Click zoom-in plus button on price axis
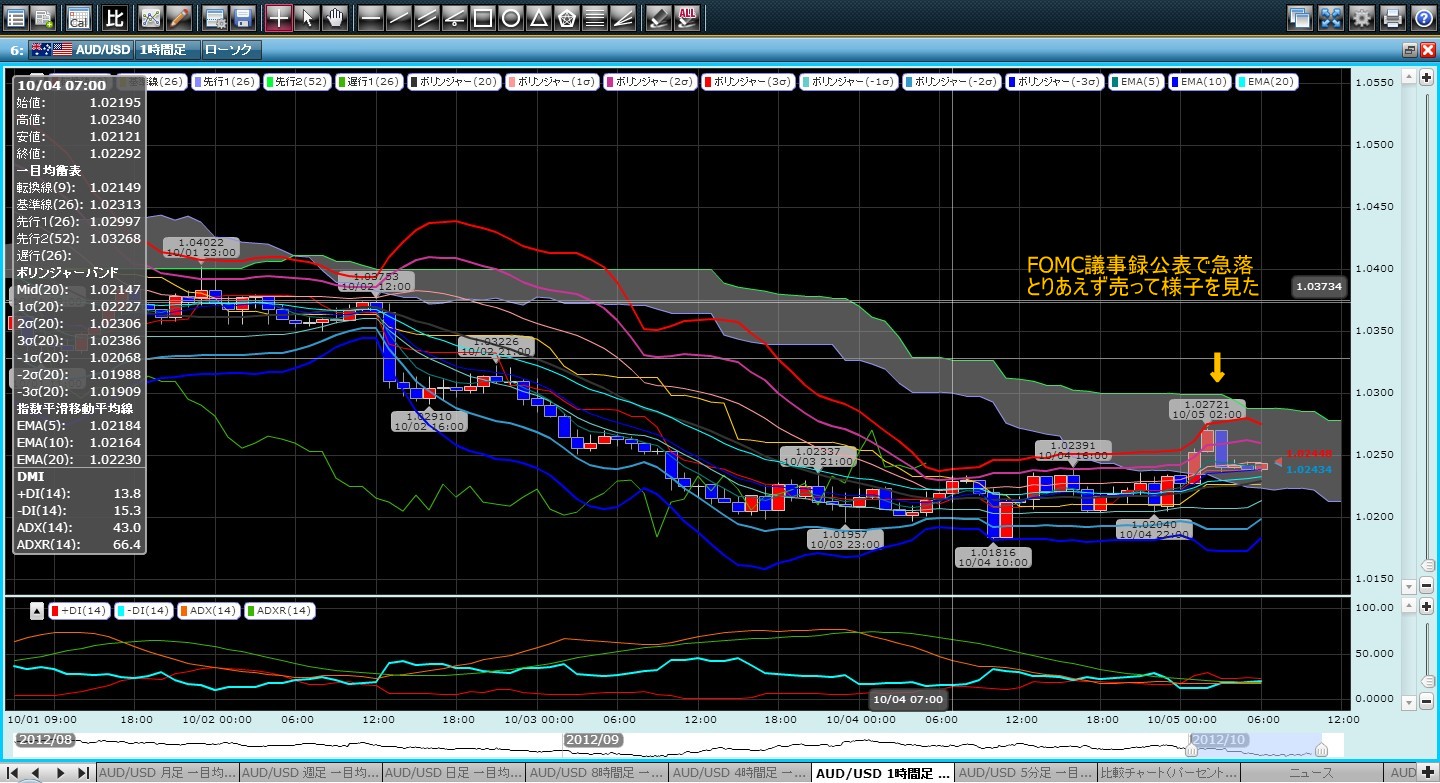Screen dimensions: 1440x783 point(1426,77)
